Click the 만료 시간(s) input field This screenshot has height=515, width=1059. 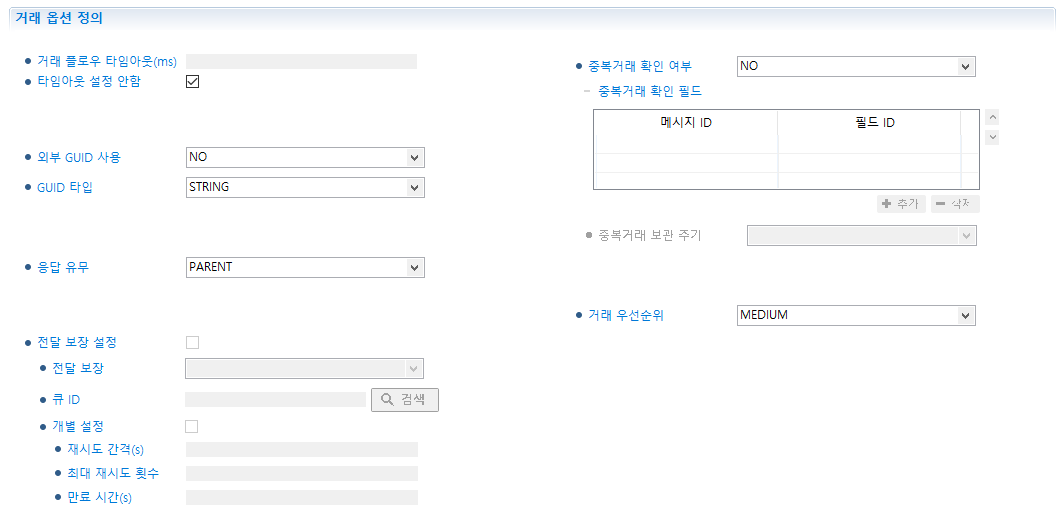301,497
